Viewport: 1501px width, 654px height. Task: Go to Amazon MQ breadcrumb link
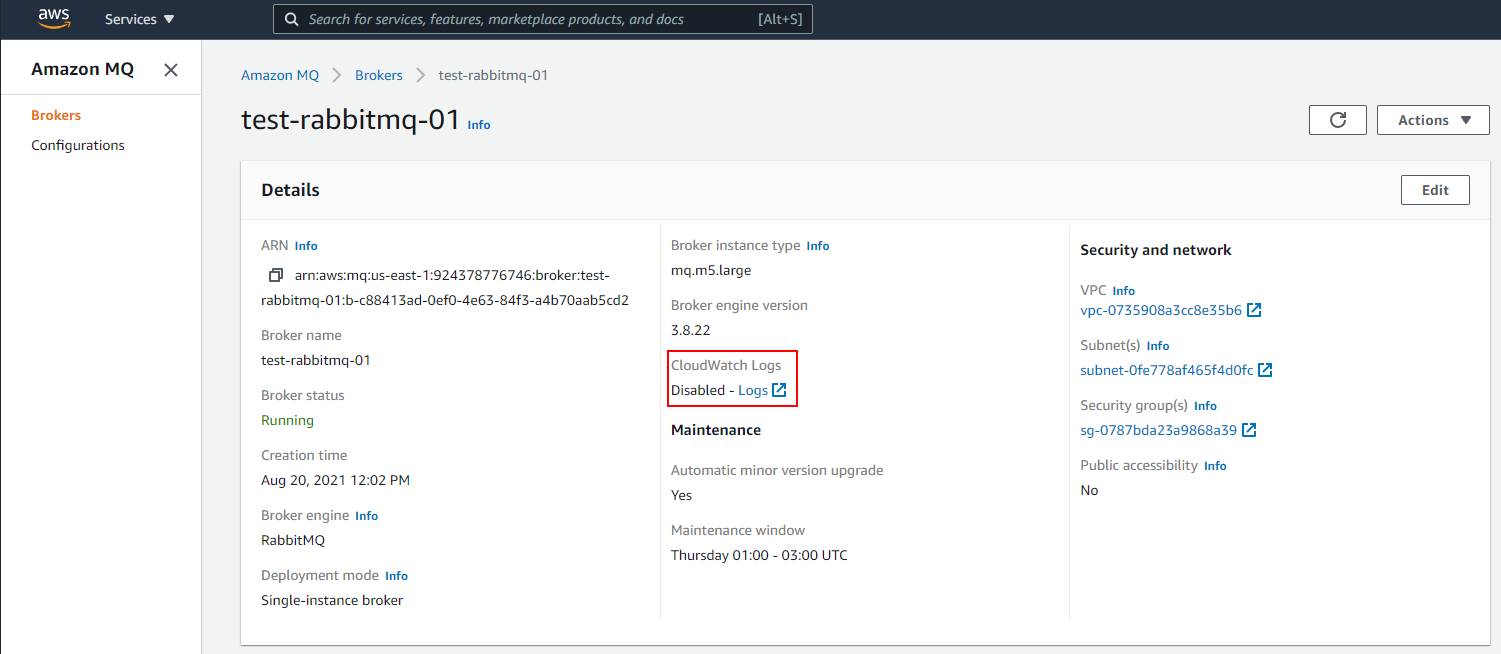pos(280,75)
